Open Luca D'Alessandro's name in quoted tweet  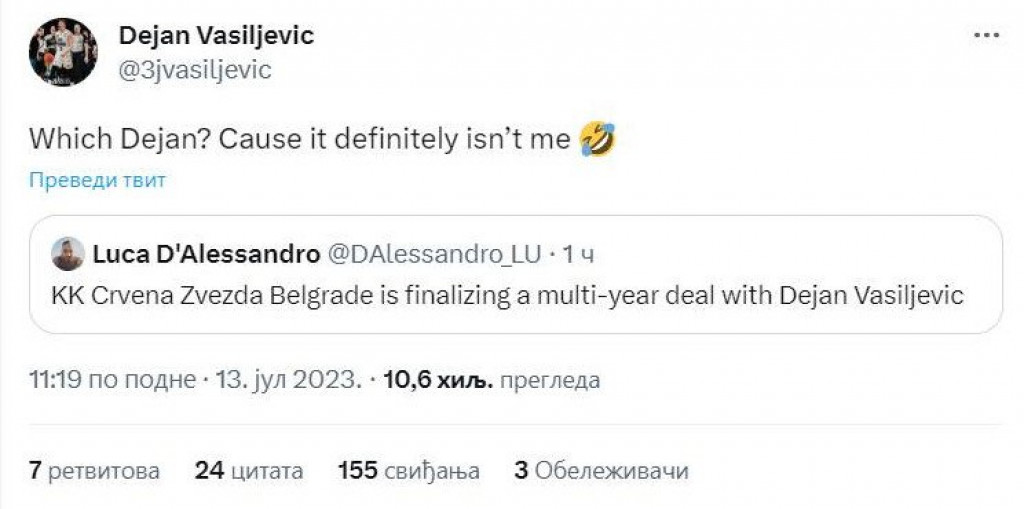pyautogui.click(x=204, y=254)
